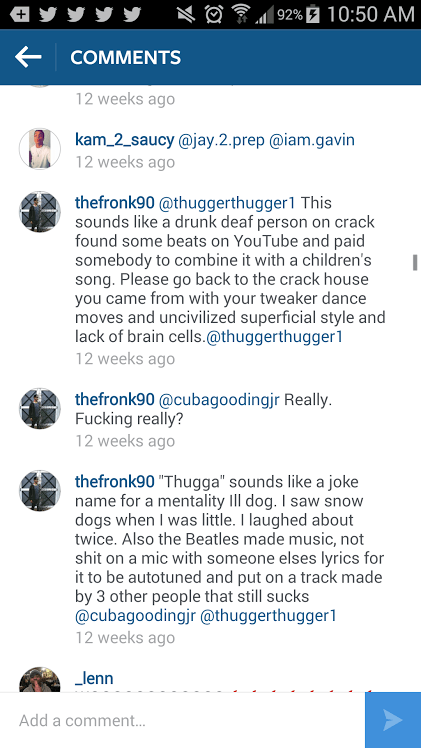The image size is (421, 748).
Task: Open the @jay.2.prep mention
Action: point(221,140)
